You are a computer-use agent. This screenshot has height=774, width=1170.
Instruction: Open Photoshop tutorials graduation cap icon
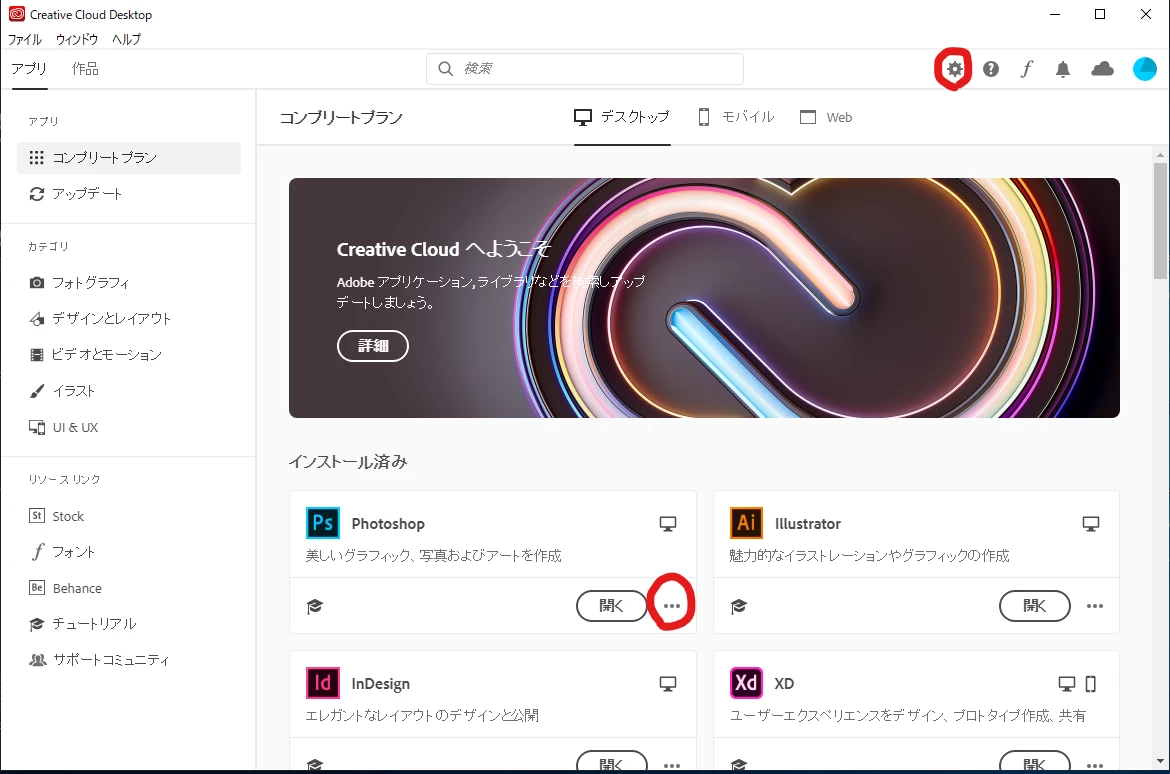click(315, 606)
